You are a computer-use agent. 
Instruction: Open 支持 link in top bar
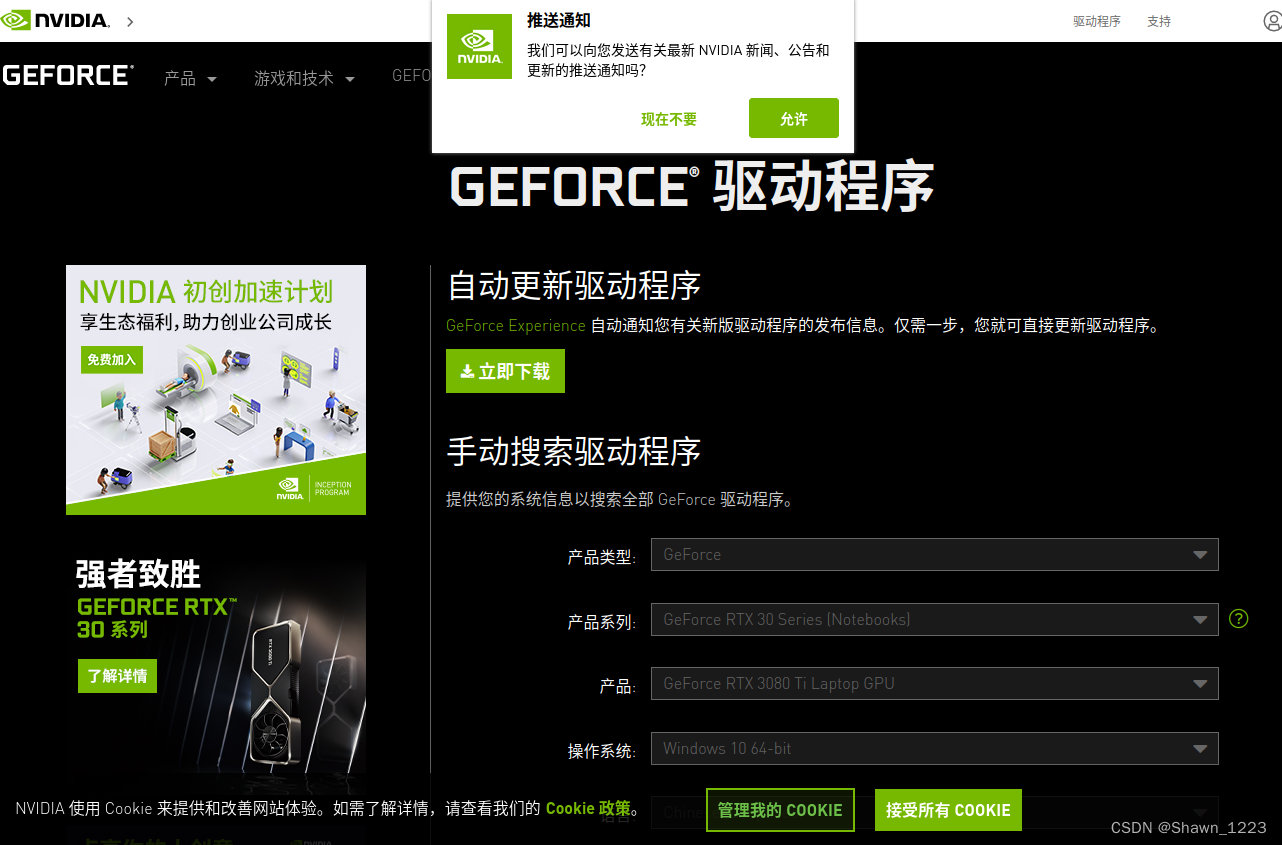[1158, 21]
